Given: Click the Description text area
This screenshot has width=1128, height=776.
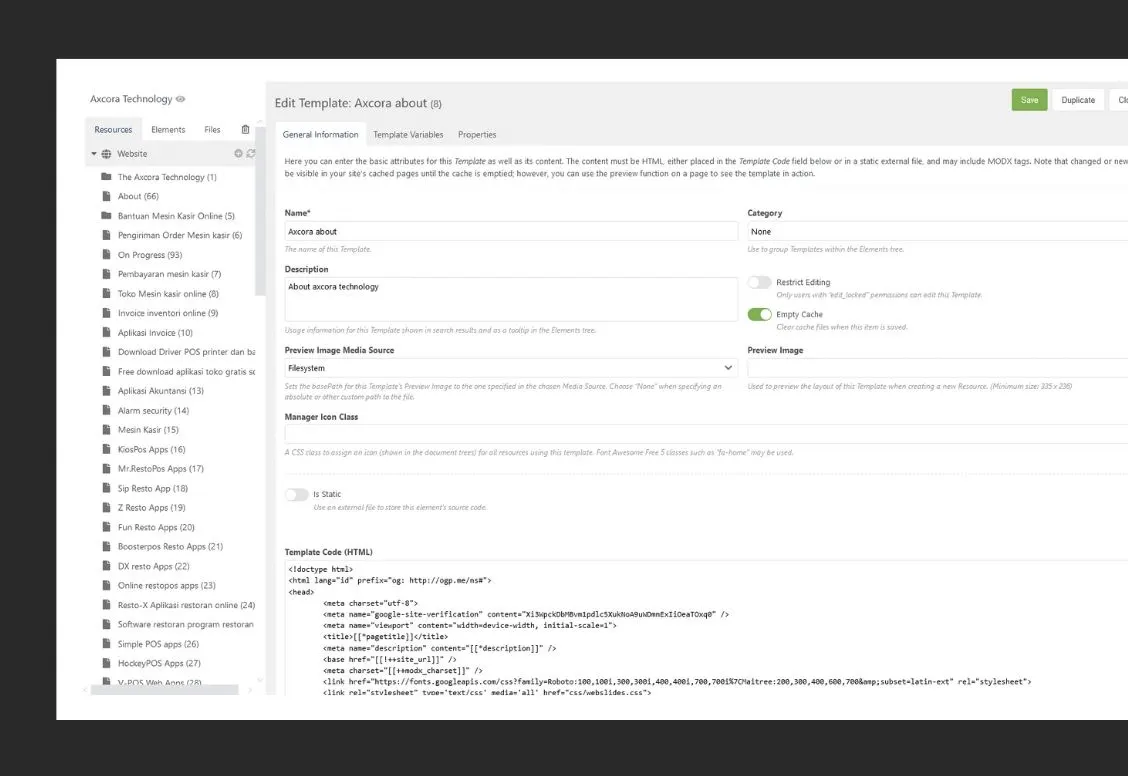Looking at the screenshot, I should pyautogui.click(x=511, y=299).
